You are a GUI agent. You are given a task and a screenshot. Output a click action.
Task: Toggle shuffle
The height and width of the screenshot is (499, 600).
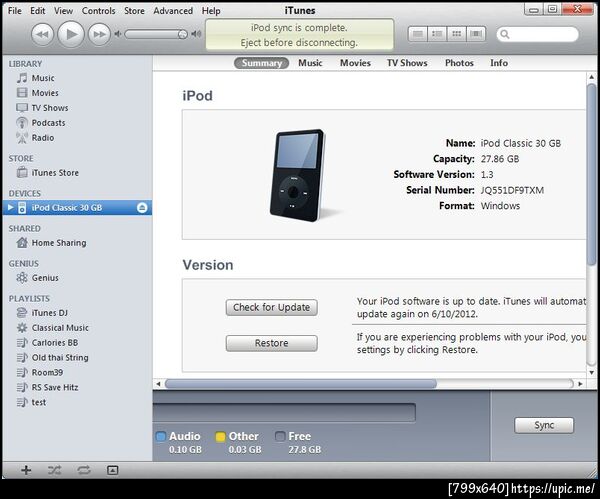(x=54, y=470)
